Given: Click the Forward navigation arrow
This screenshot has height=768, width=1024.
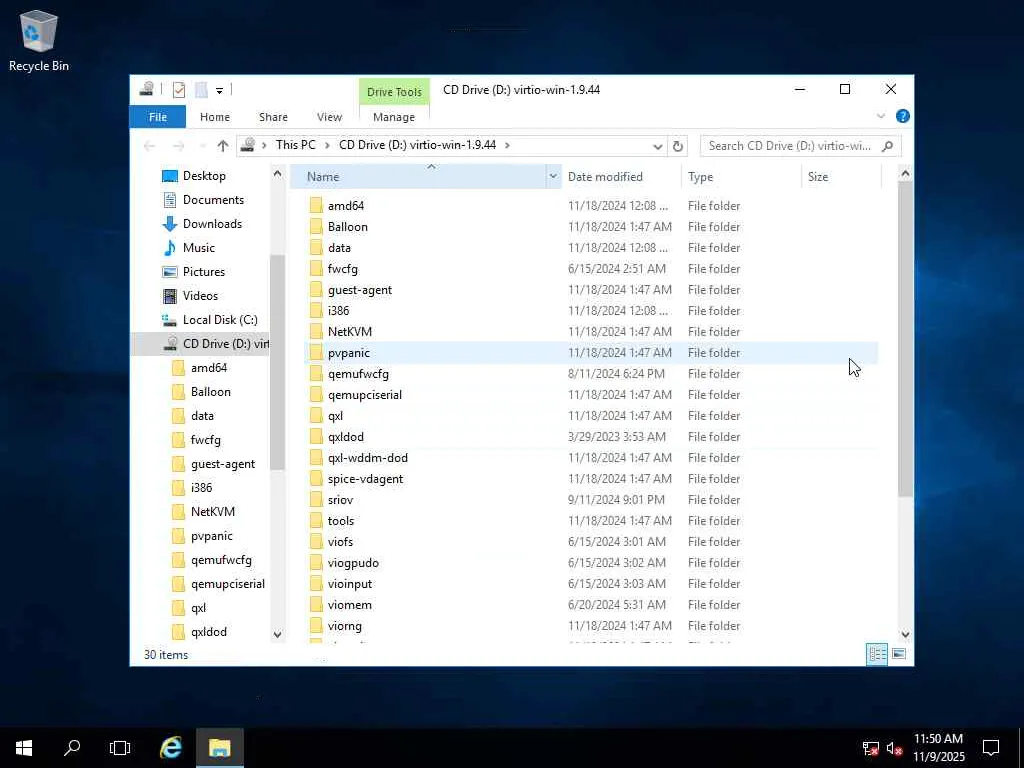Looking at the screenshot, I should [x=178, y=146].
